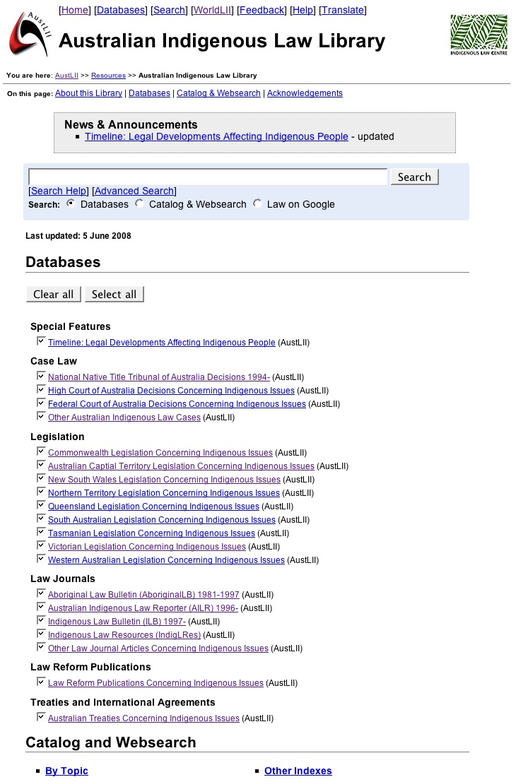Image resolution: width=516 pixels, height=782 pixels.
Task: Select the Databases search radio button
Action: pos(71,203)
